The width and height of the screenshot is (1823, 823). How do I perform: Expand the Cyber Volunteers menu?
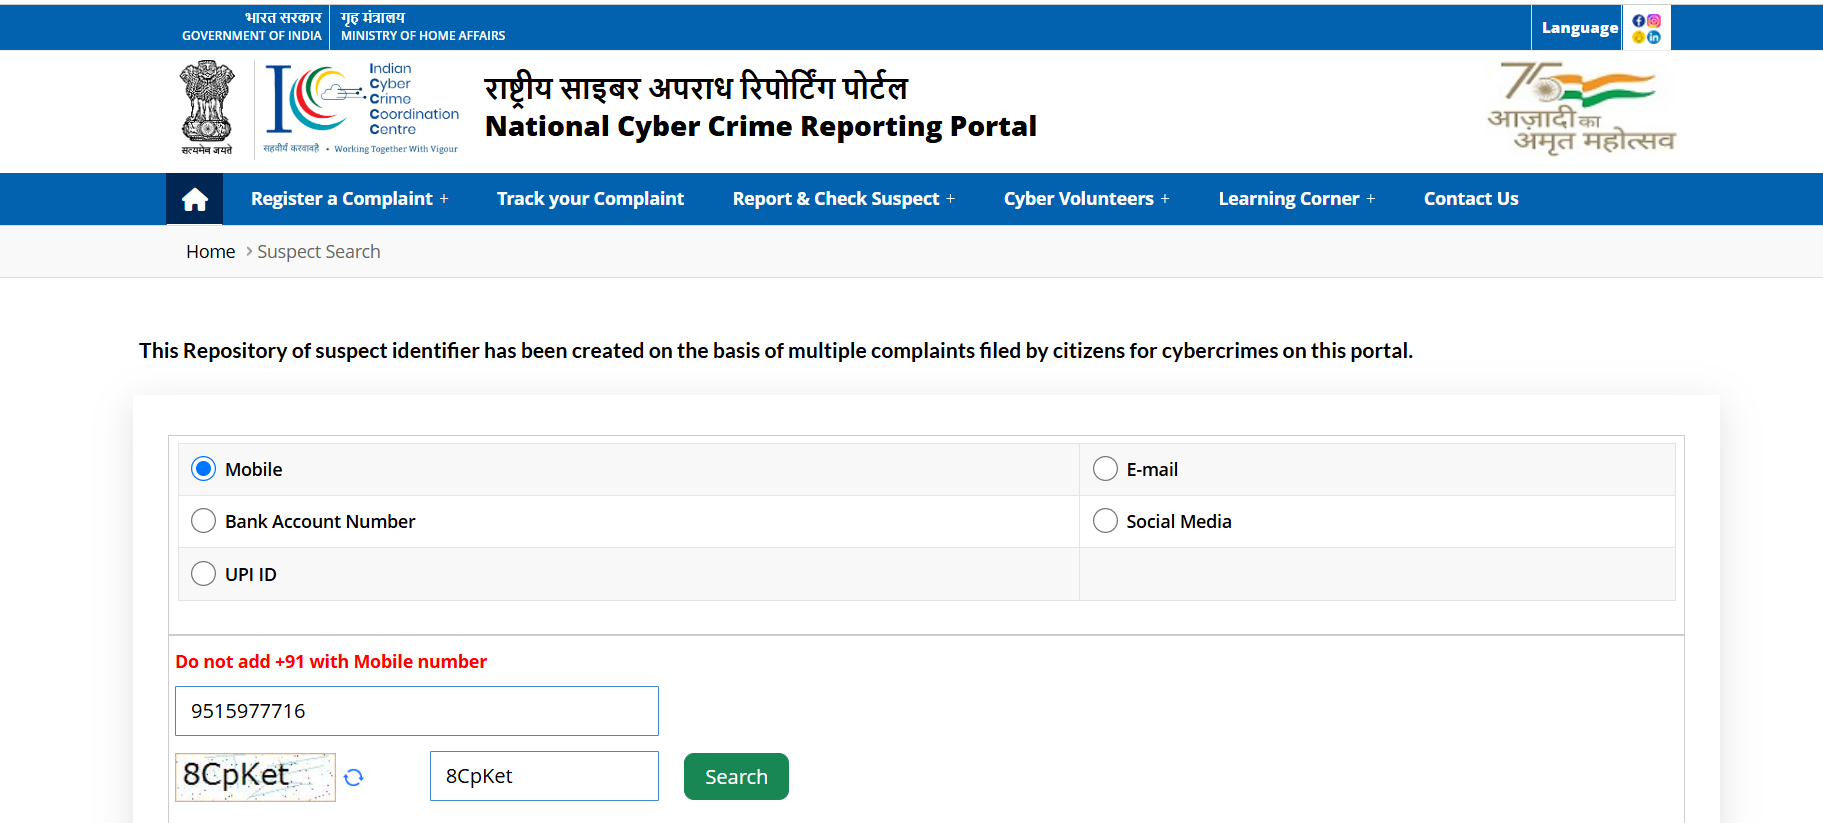click(x=1086, y=199)
